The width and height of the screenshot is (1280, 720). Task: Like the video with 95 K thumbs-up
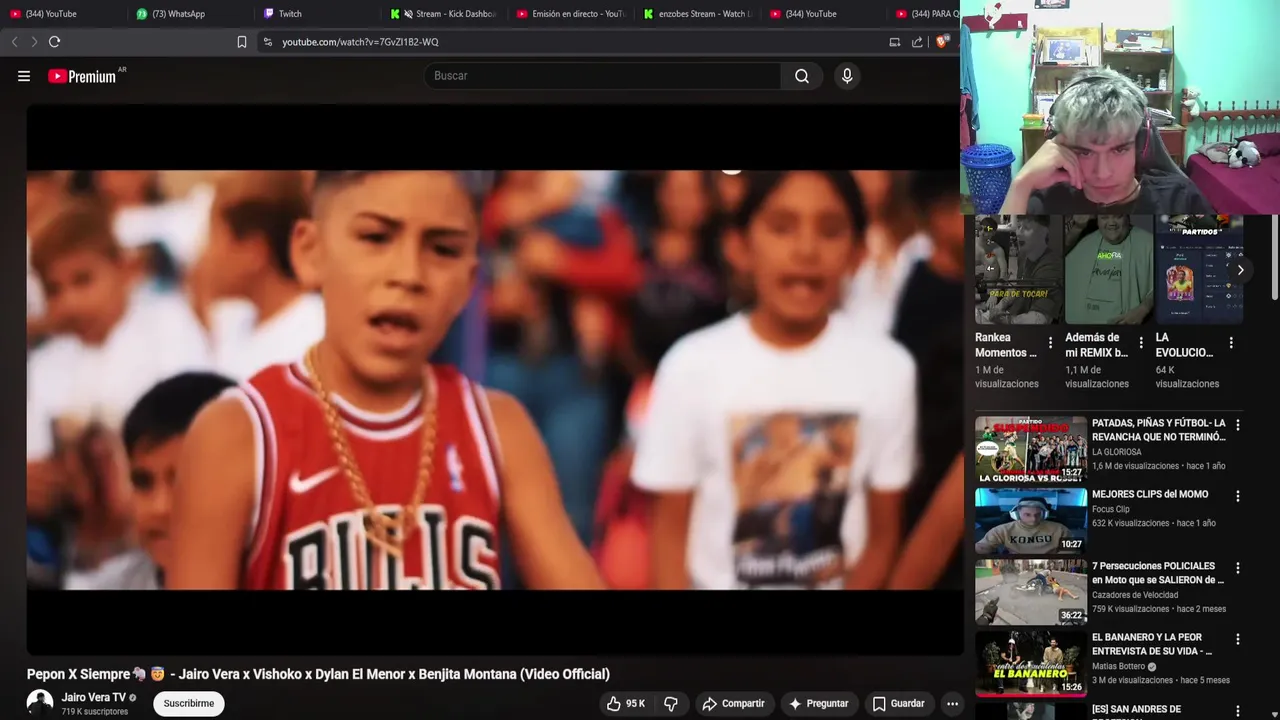point(626,704)
